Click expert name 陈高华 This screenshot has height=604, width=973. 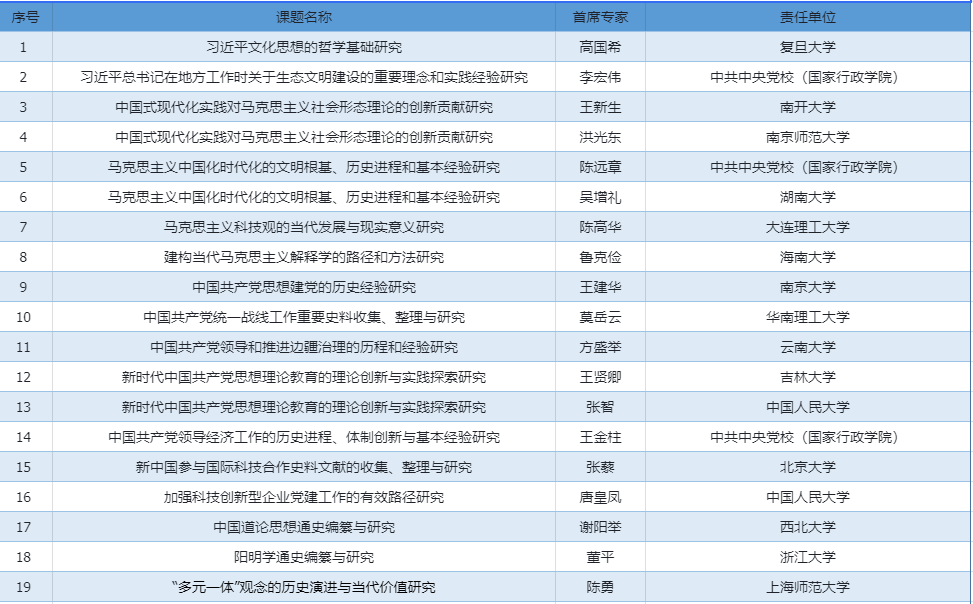[x=600, y=227]
